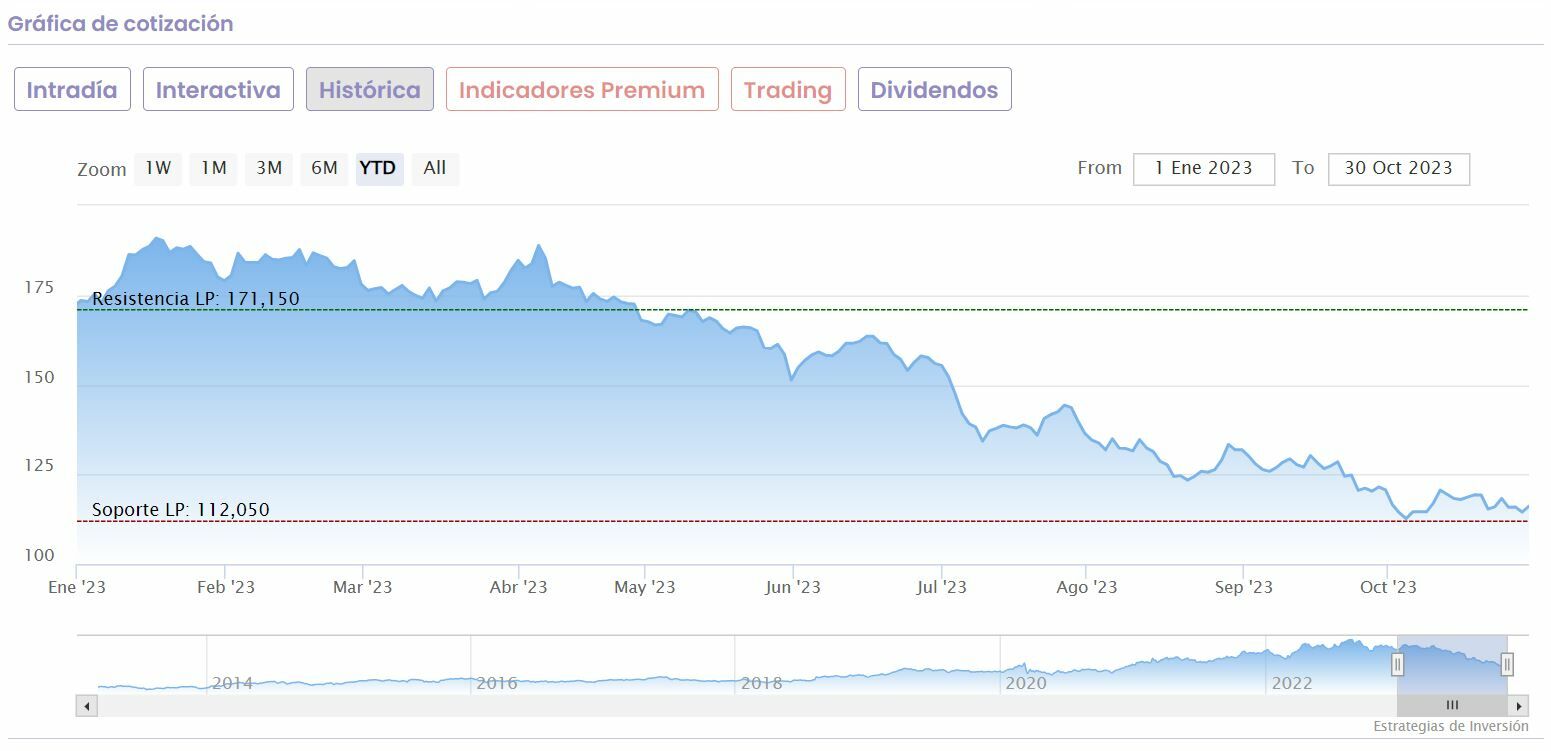The height and width of the screenshot is (751, 1551).
Task: Select the 3M zoom range
Action: pyautogui.click(x=269, y=168)
